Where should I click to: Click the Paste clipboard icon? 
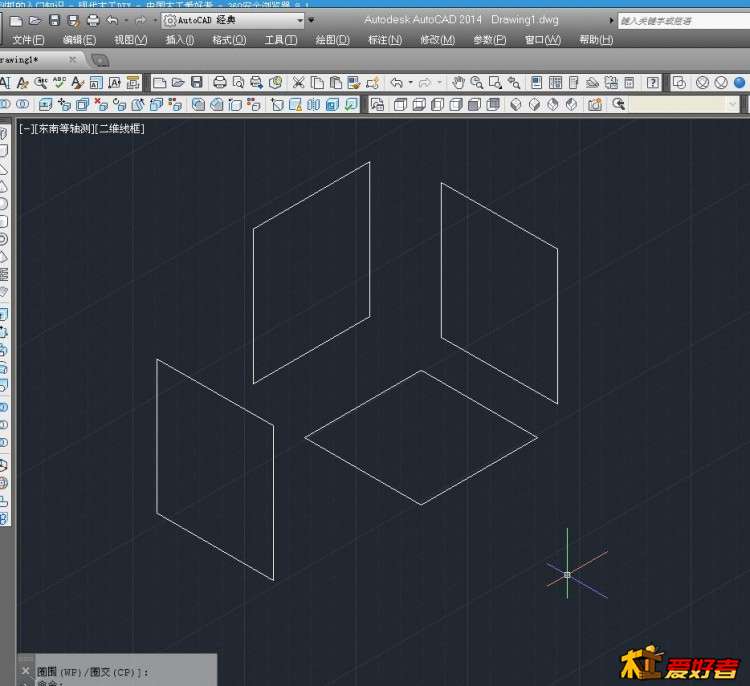336,83
